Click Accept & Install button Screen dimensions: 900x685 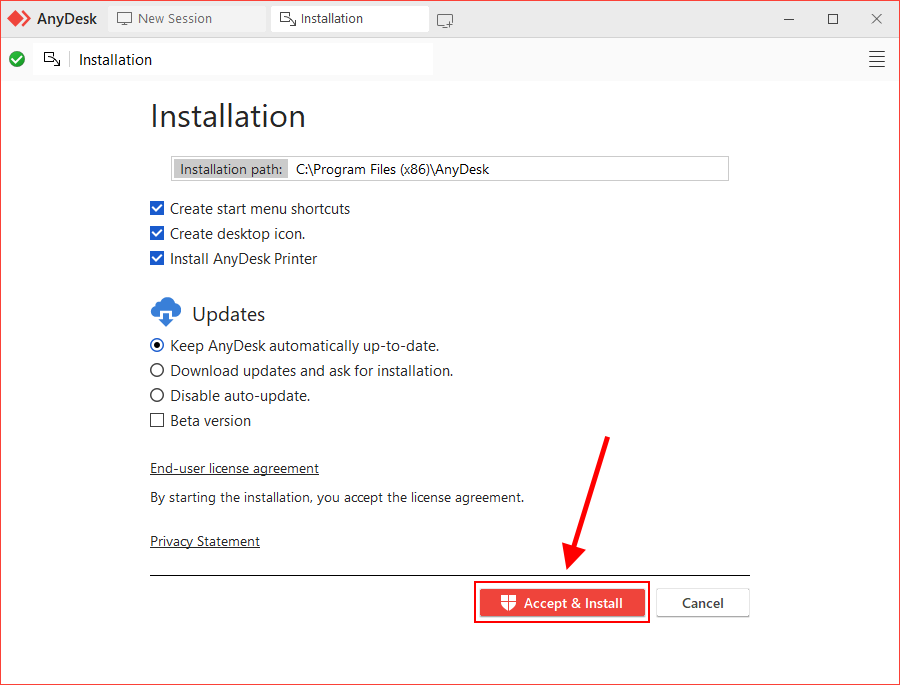(x=562, y=603)
